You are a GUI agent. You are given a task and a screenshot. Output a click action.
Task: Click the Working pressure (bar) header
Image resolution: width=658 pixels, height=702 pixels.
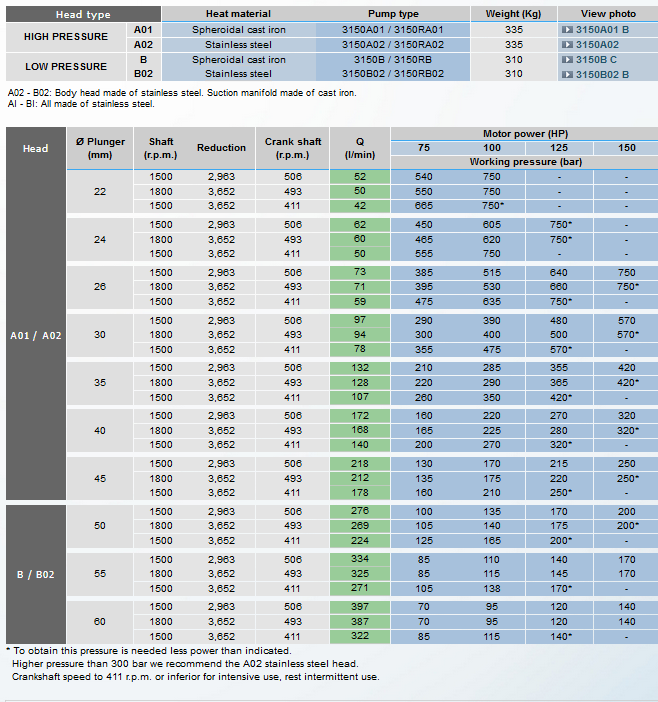pyautogui.click(x=524, y=161)
